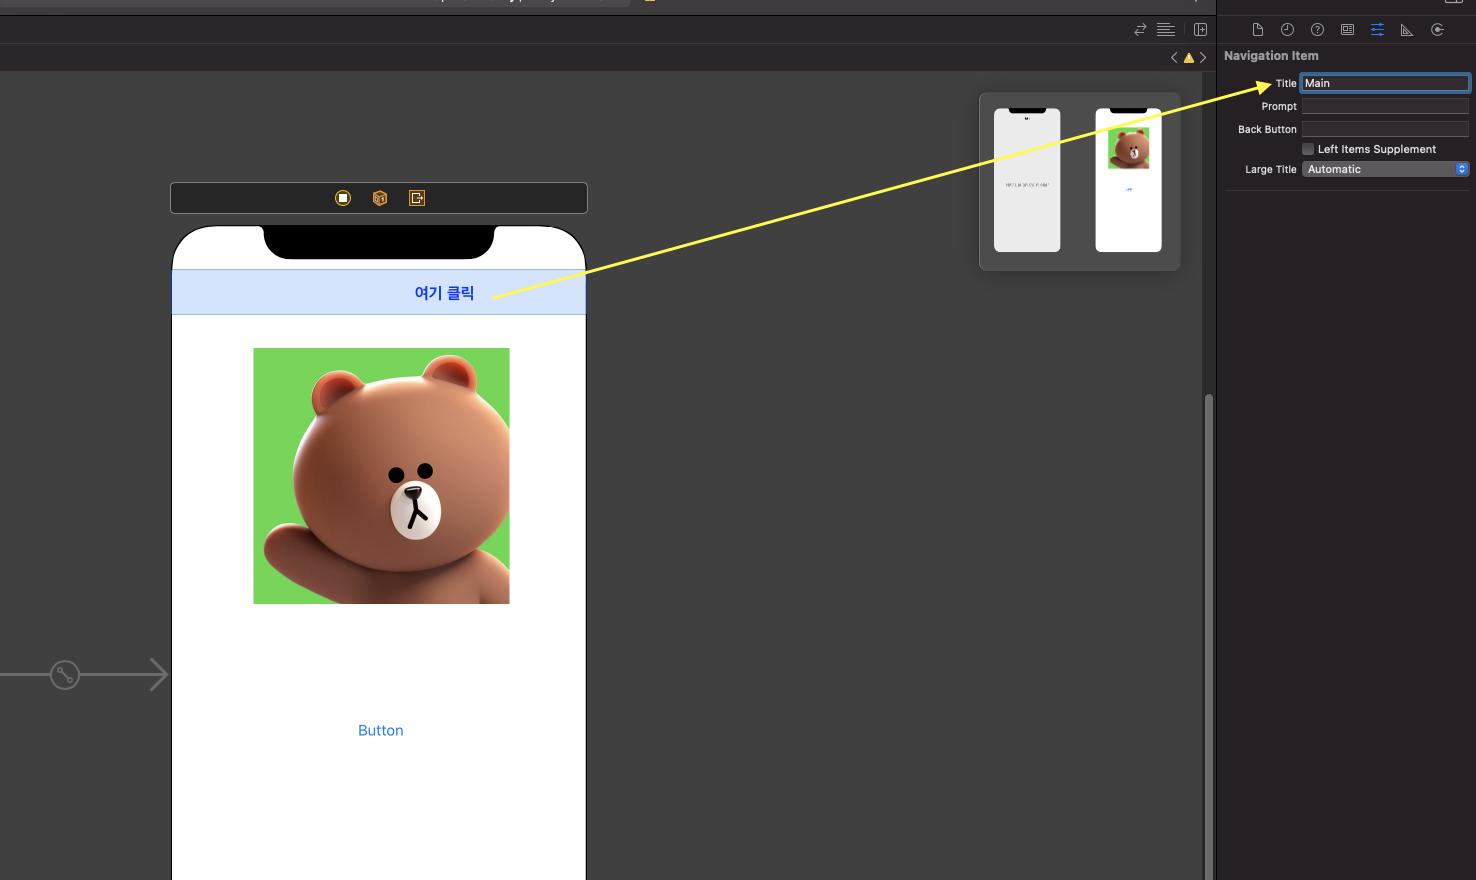Click the Back Button text field

pos(1385,129)
